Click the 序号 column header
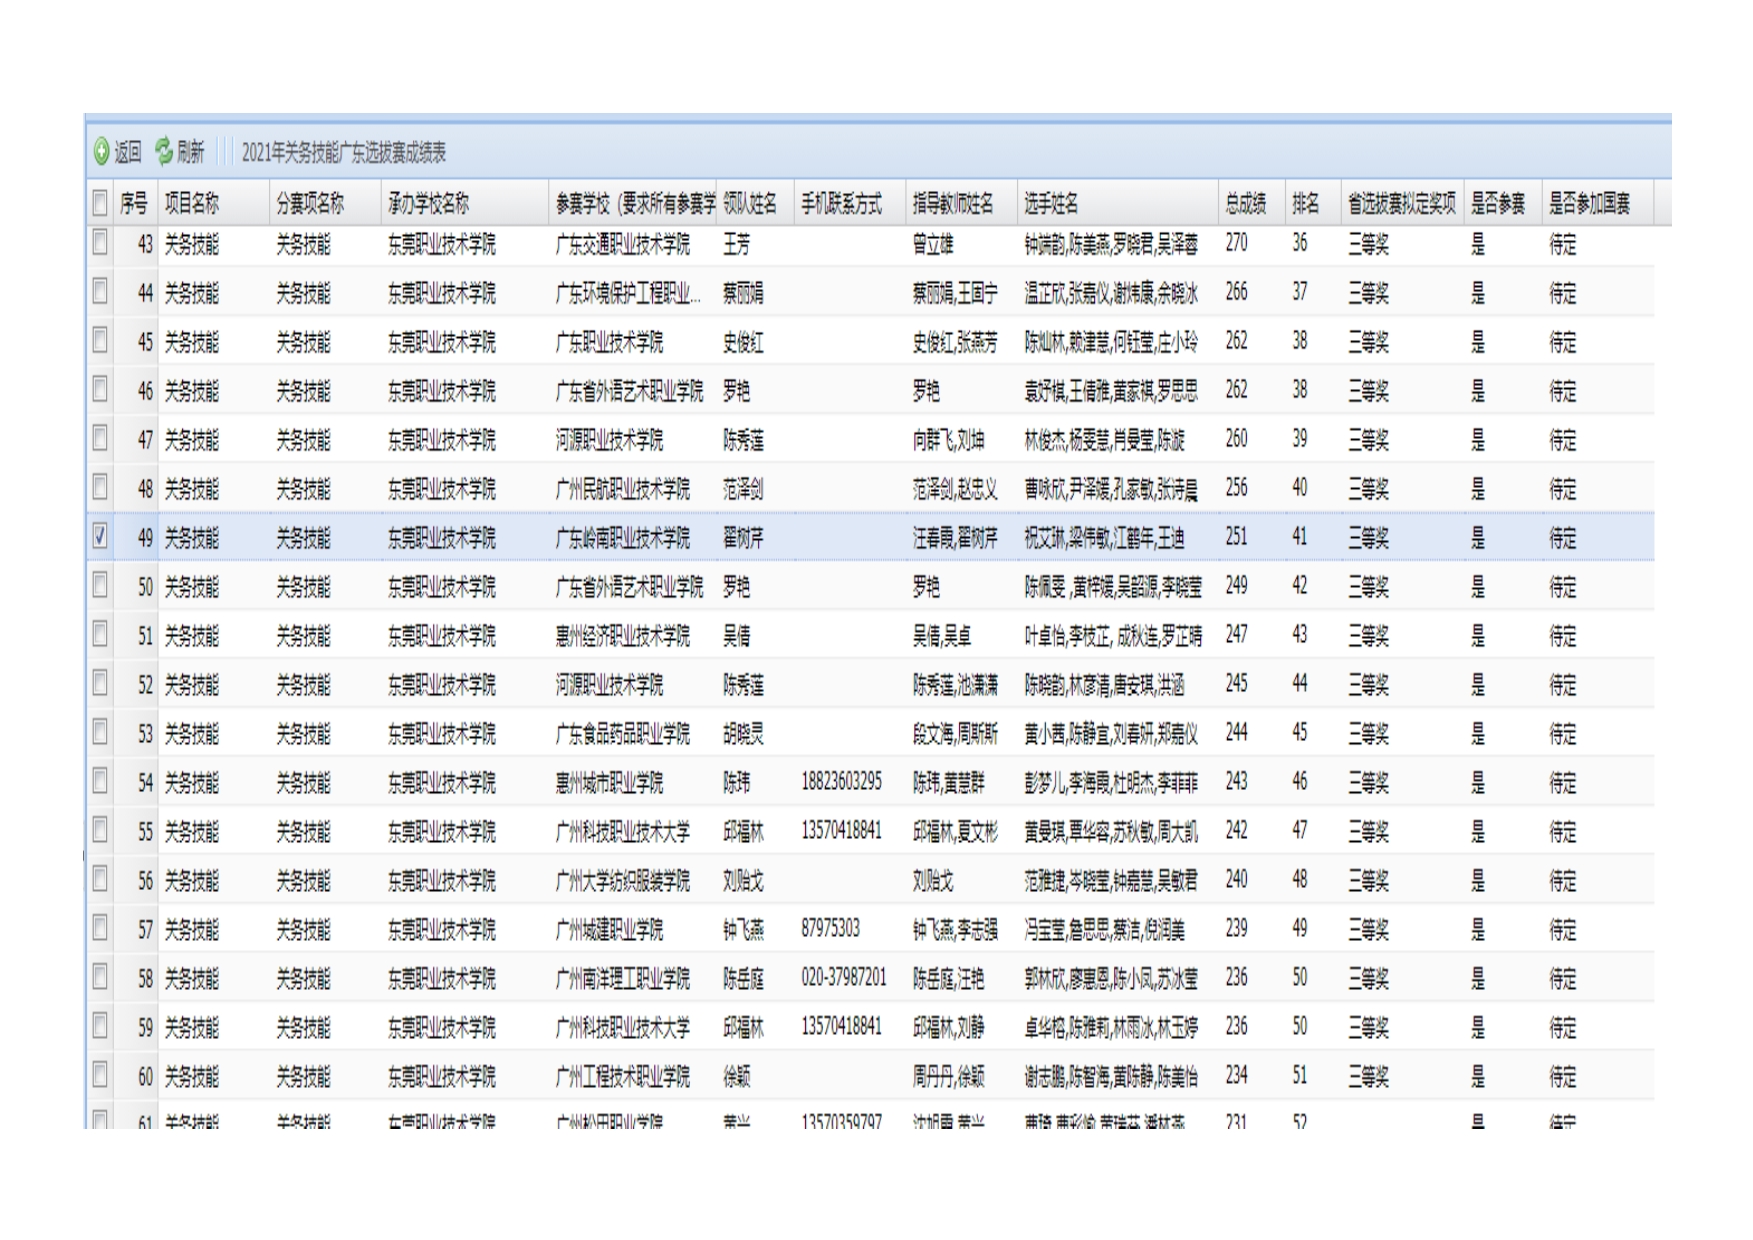Screen dimensions: 1753x1240 134,204
